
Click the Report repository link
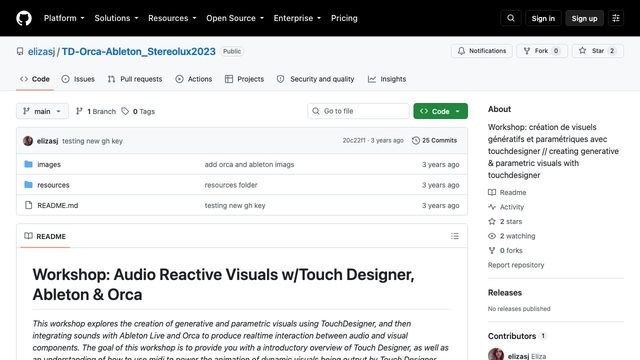pyautogui.click(x=516, y=265)
